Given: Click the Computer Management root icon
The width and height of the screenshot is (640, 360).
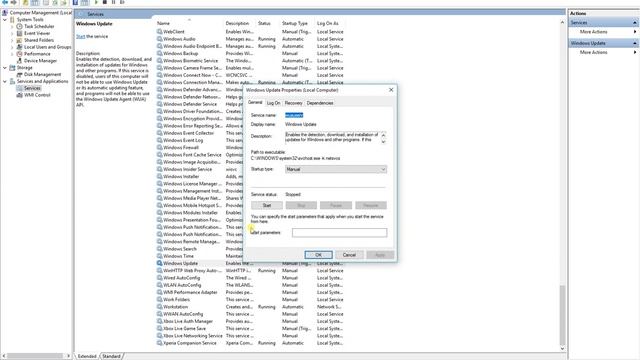Looking at the screenshot, I should (x=5, y=13).
